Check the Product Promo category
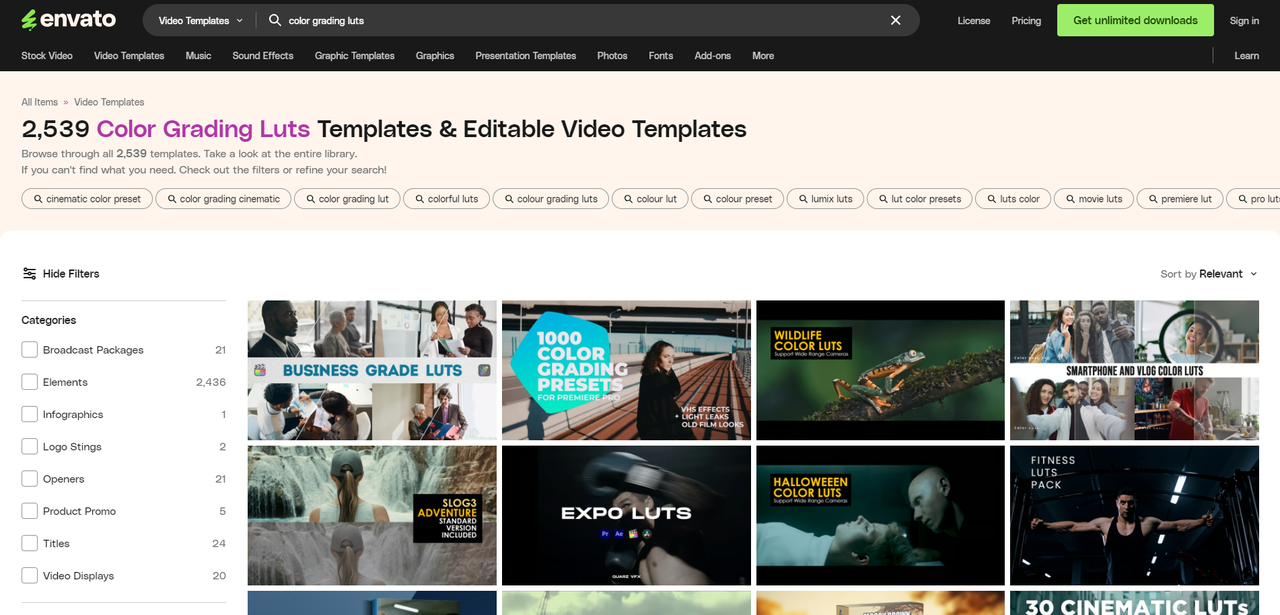Image resolution: width=1280 pixels, height=615 pixels. coord(30,511)
